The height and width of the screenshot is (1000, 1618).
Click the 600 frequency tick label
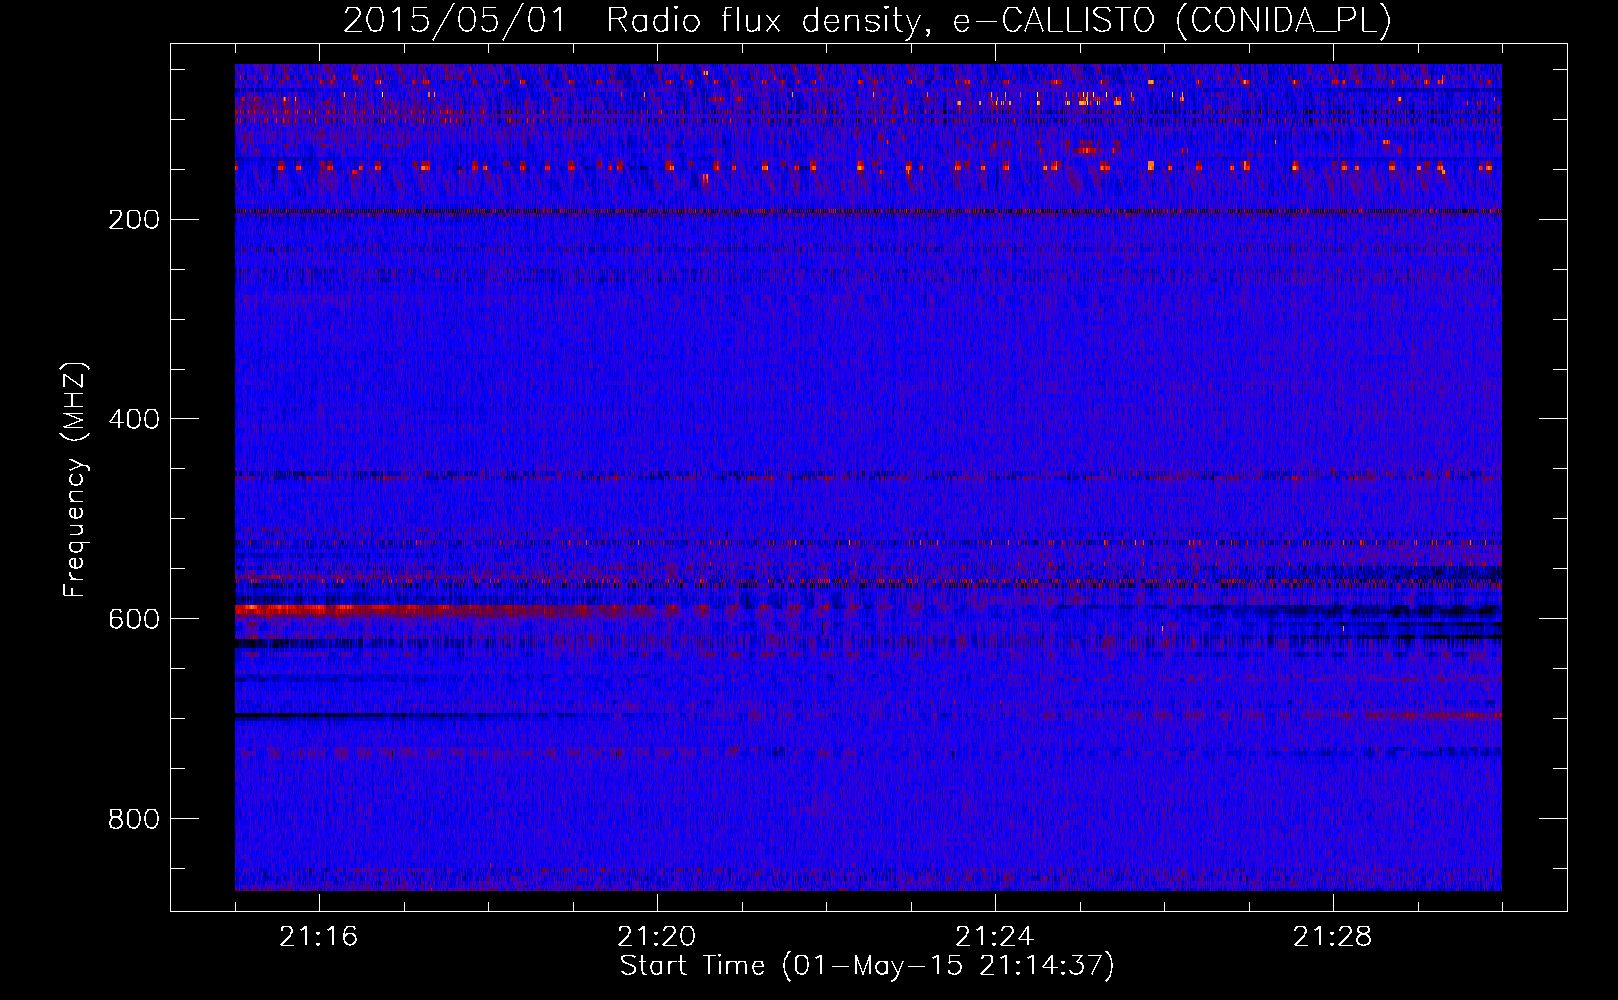pyautogui.click(x=134, y=619)
